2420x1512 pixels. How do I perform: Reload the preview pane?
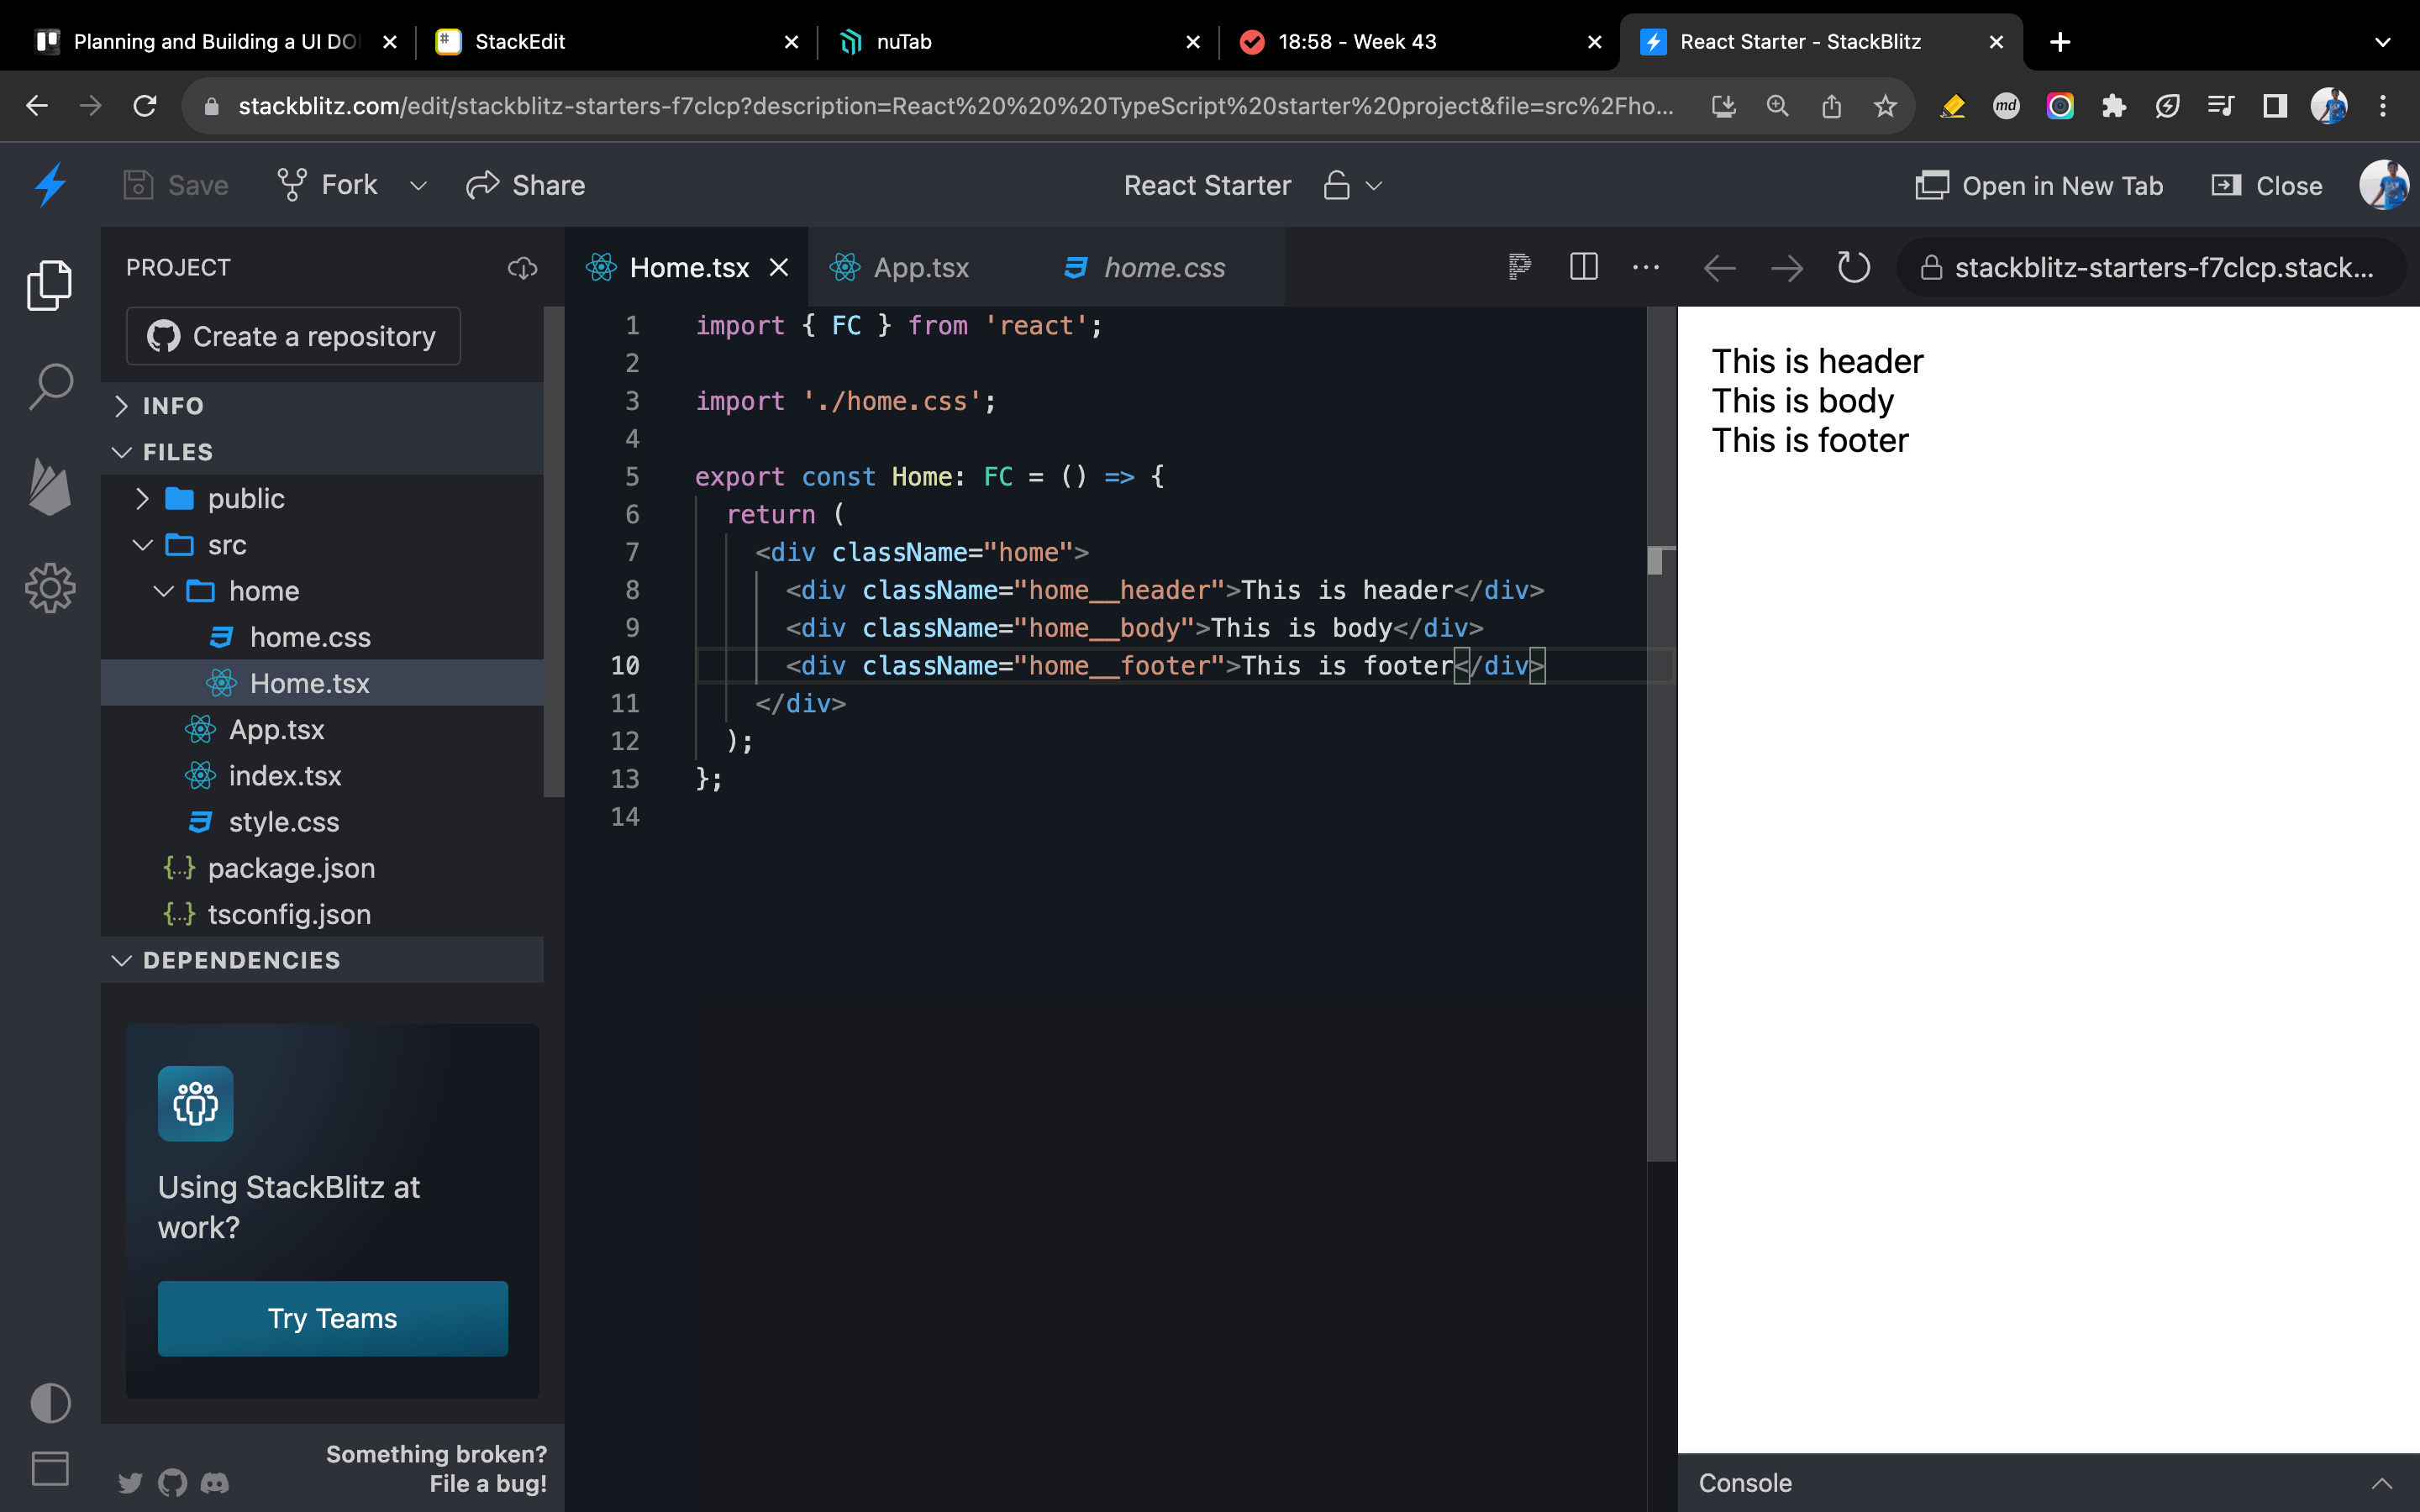click(1854, 267)
